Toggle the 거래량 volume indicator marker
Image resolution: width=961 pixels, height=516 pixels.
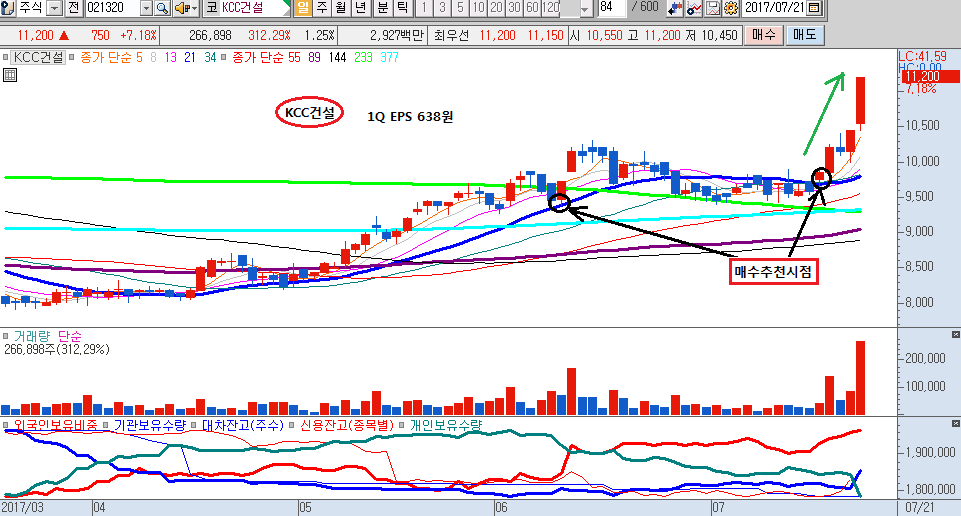6,336
